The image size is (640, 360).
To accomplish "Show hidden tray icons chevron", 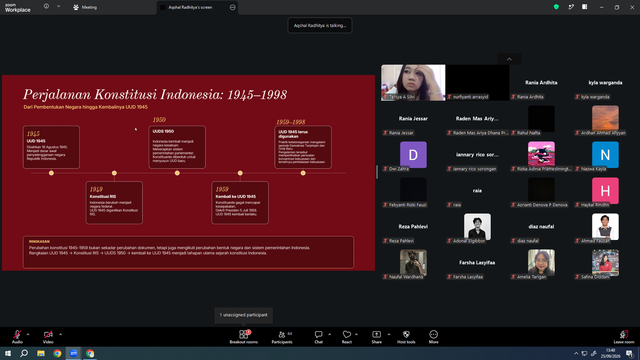I will coord(576,353).
